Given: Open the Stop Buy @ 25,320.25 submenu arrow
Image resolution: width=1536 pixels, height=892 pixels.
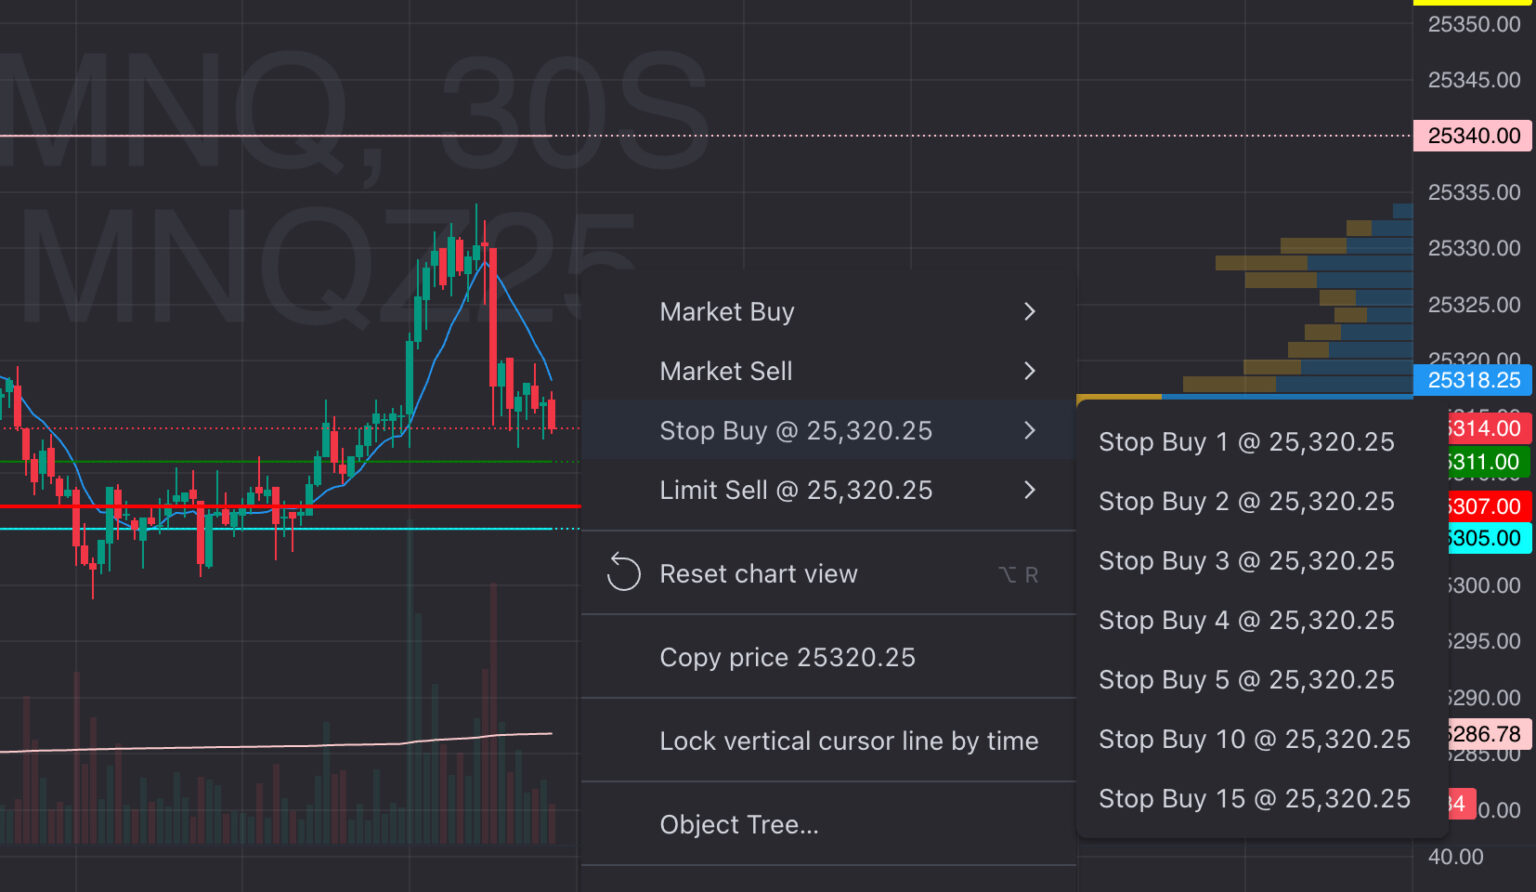Looking at the screenshot, I should [1030, 430].
